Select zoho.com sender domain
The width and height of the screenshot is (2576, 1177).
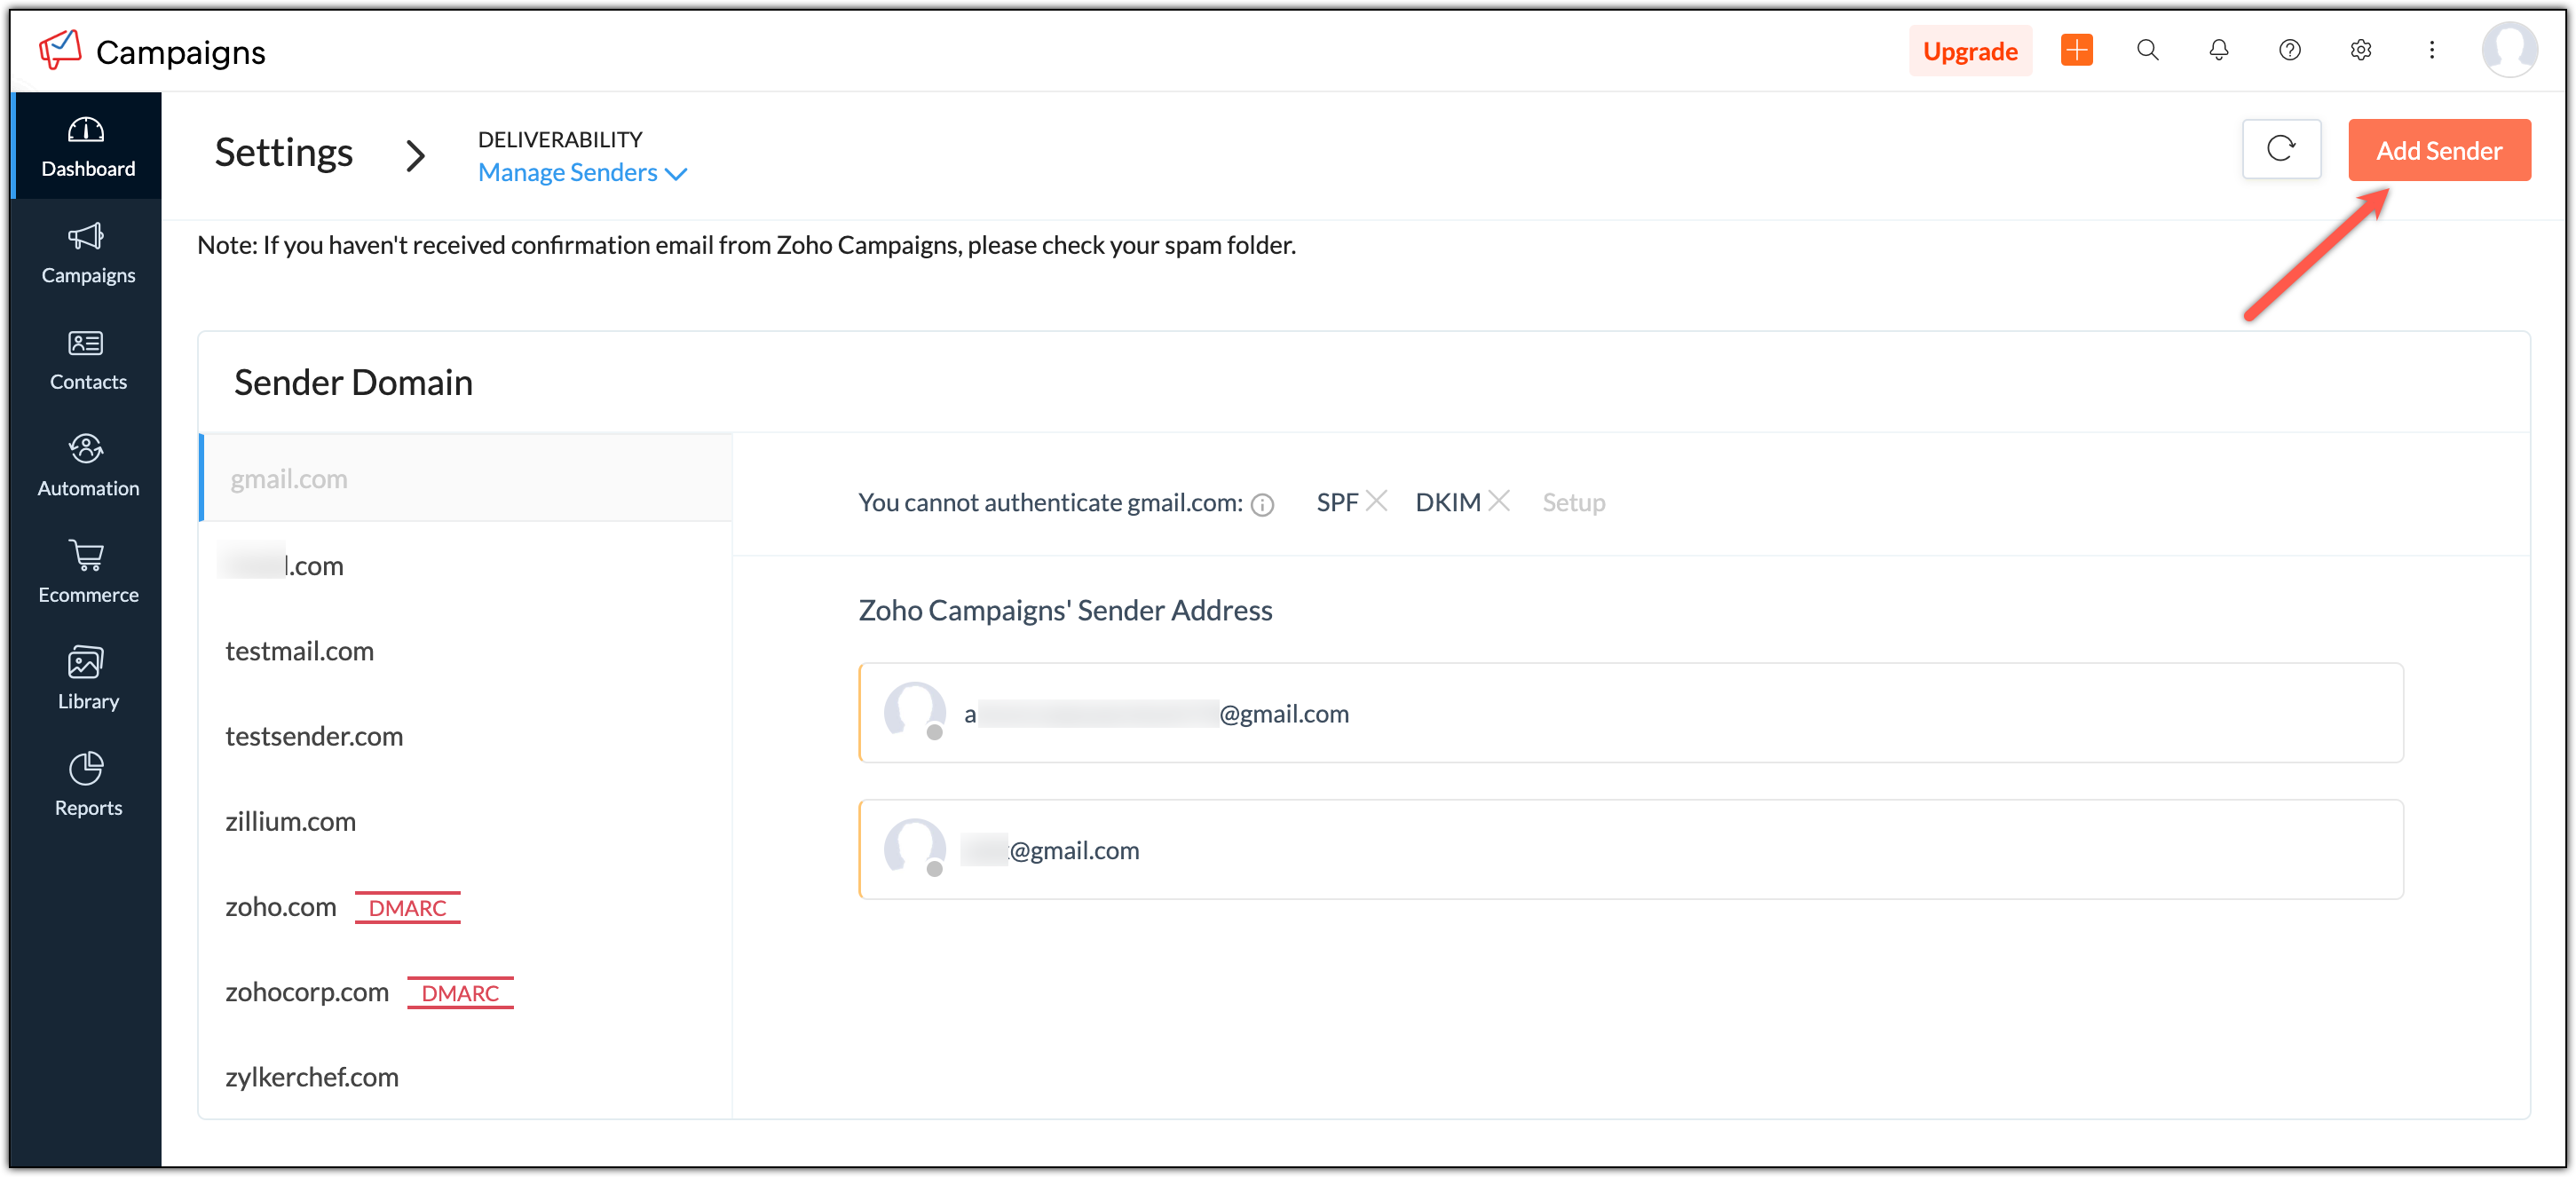coord(281,907)
